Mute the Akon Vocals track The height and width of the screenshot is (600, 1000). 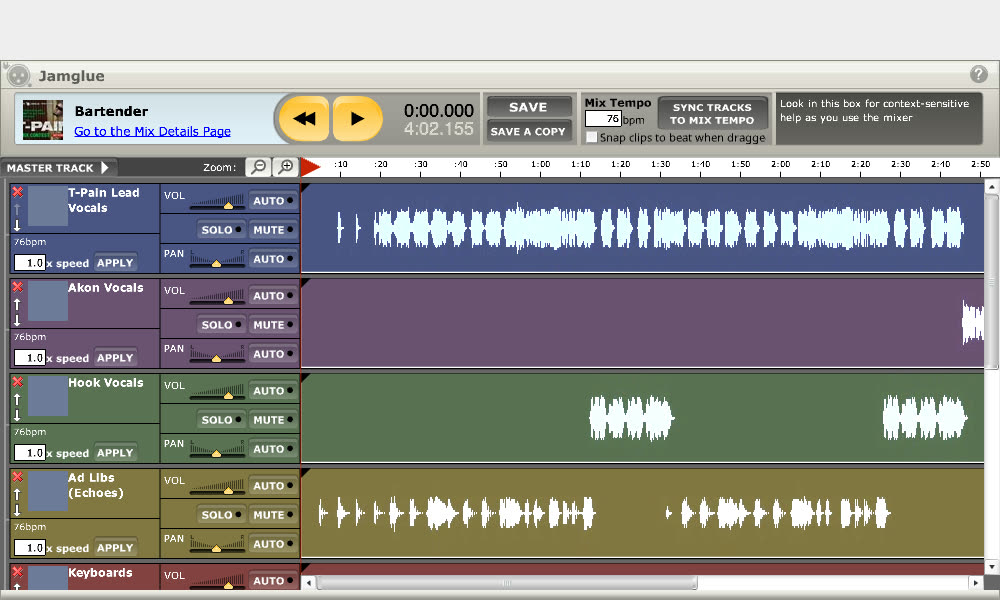click(x=273, y=325)
